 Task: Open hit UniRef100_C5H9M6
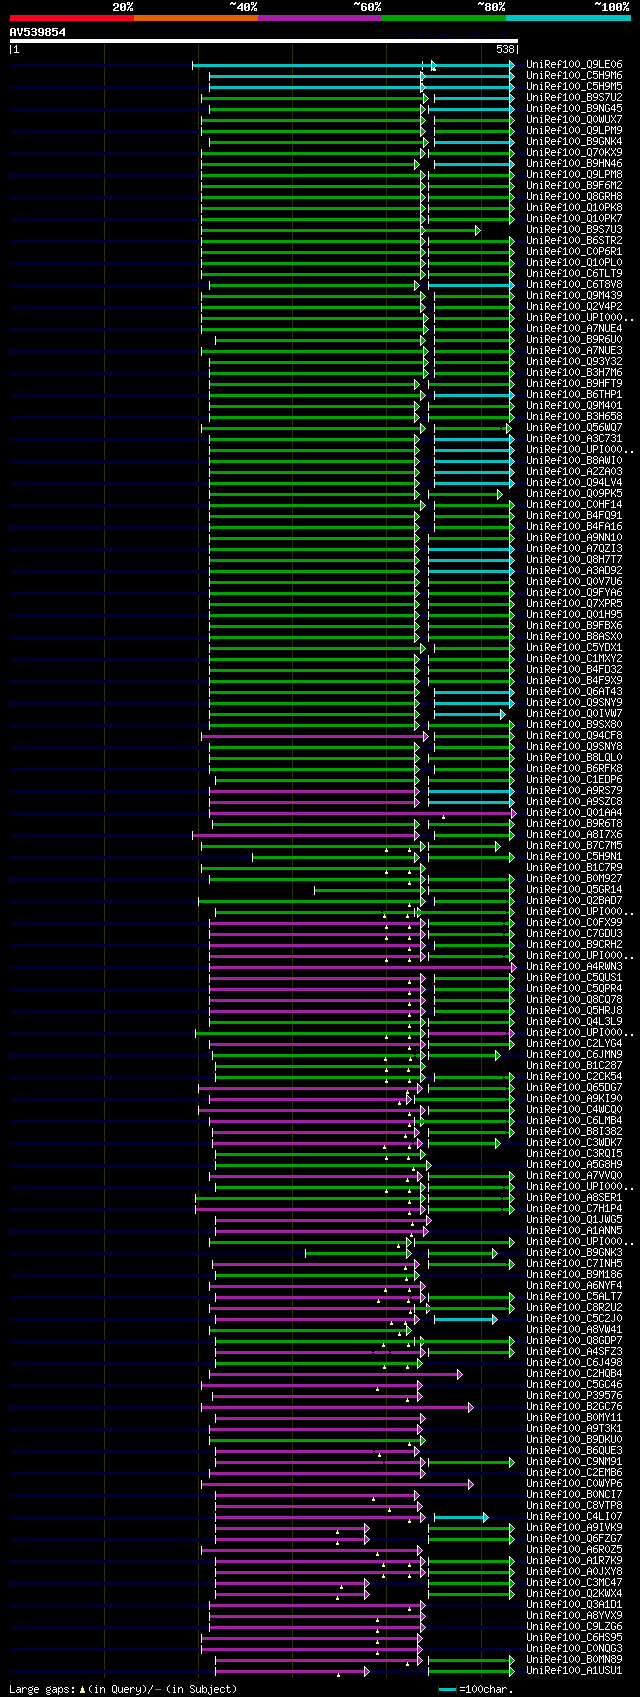[x=574, y=76]
